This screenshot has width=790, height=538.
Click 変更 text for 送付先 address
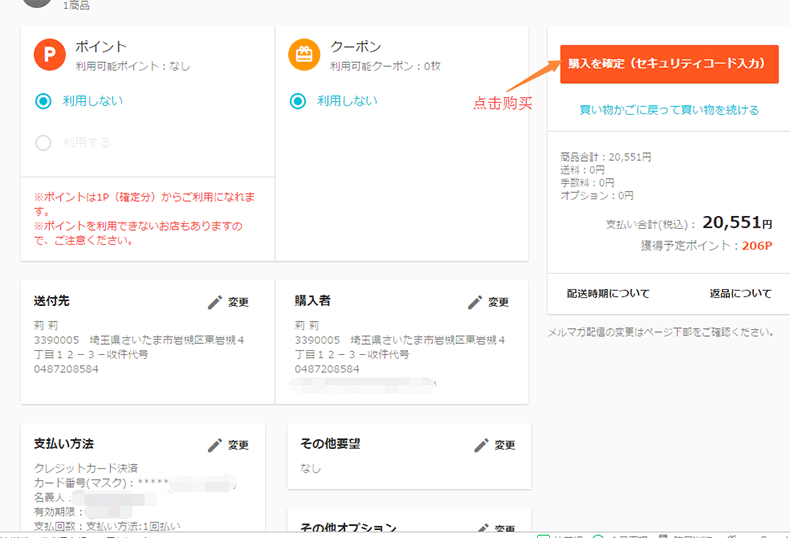pyautogui.click(x=238, y=302)
